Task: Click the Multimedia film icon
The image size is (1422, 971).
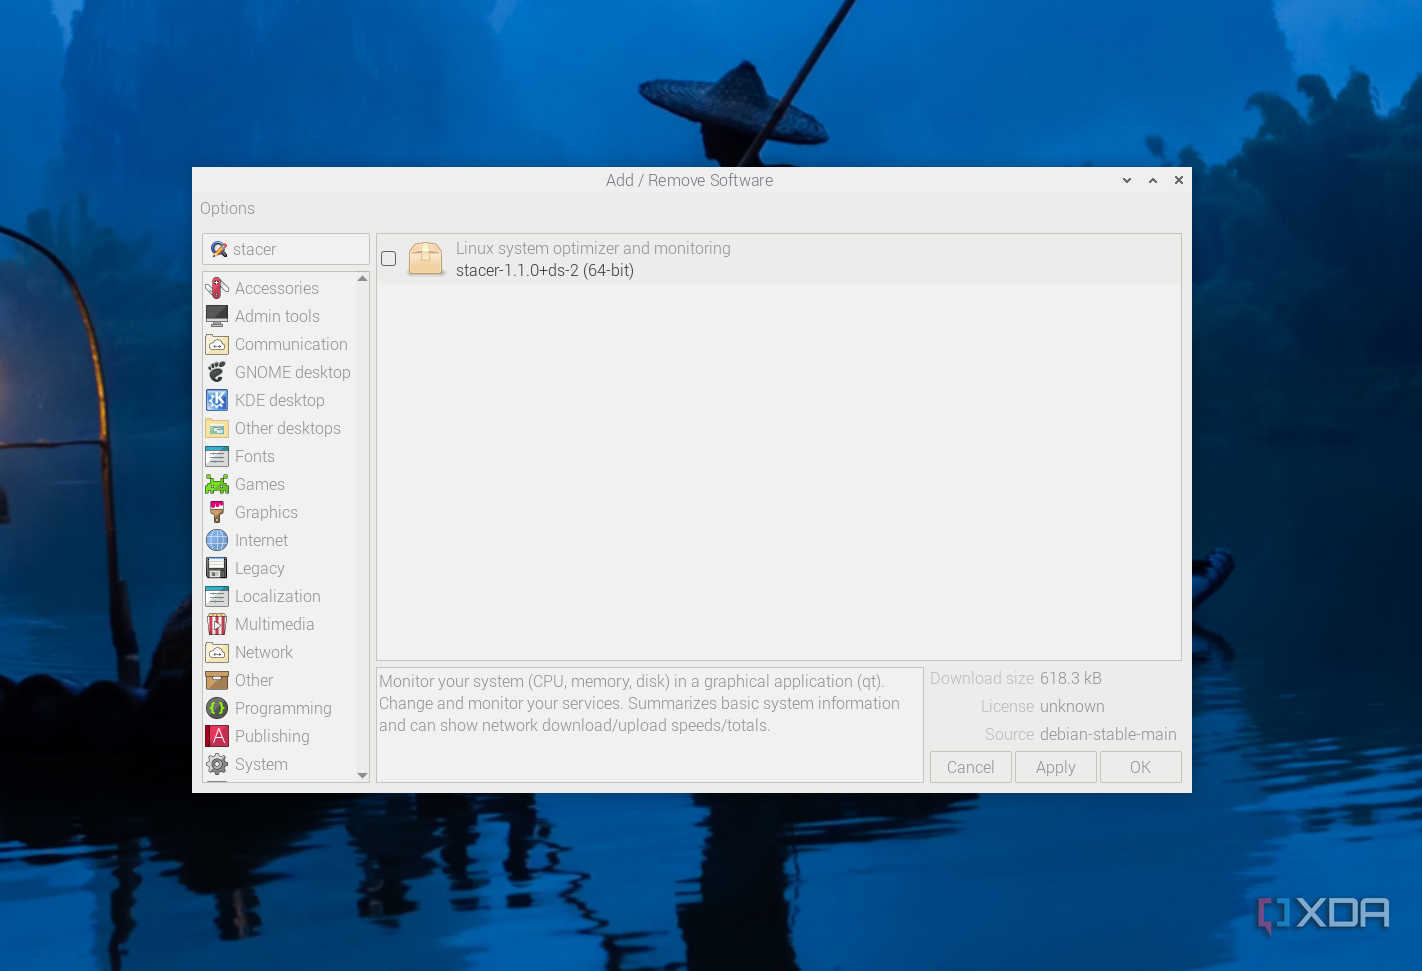Action: click(217, 624)
